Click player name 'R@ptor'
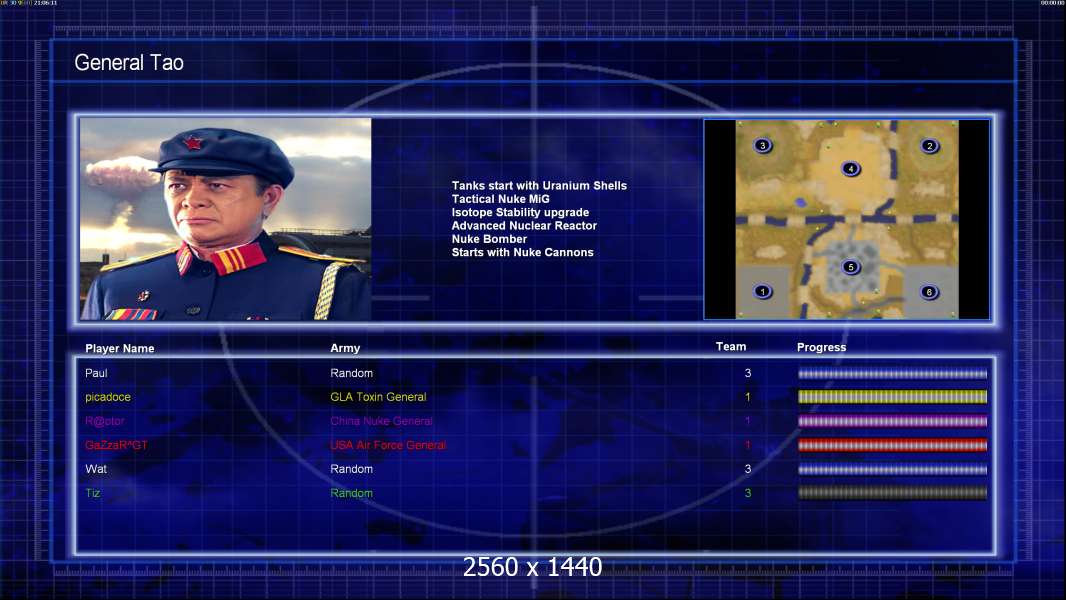The height and width of the screenshot is (600, 1066). click(x=105, y=421)
